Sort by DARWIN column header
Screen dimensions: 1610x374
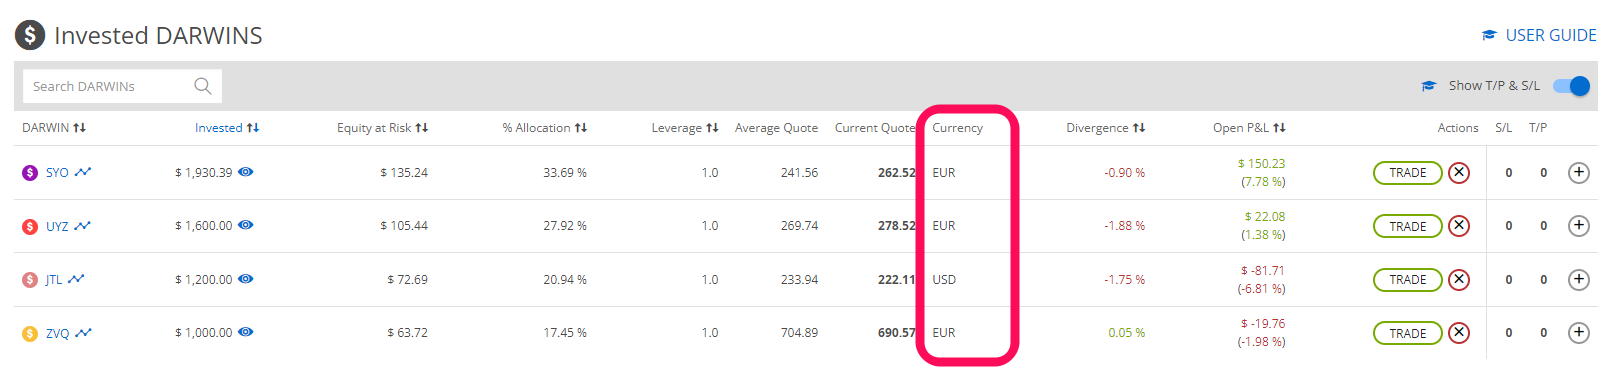click(x=54, y=128)
